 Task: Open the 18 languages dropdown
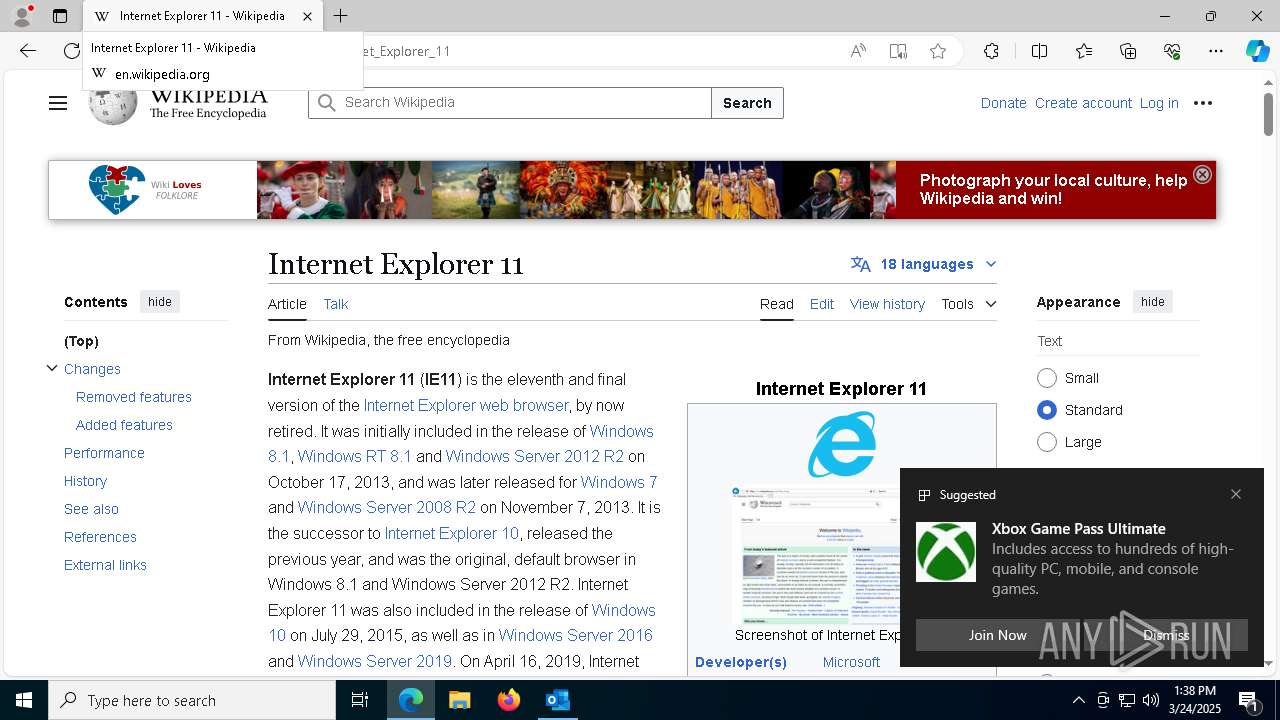click(x=924, y=264)
